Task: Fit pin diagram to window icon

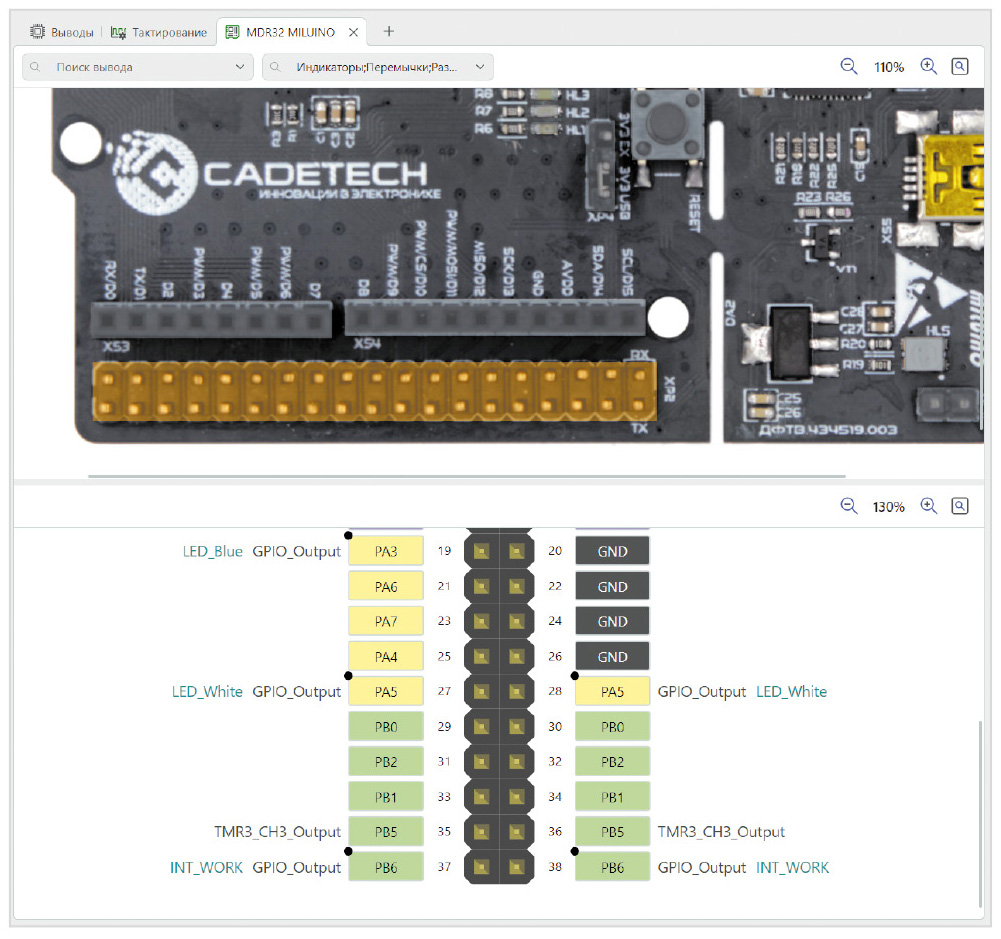Action: pos(960,506)
